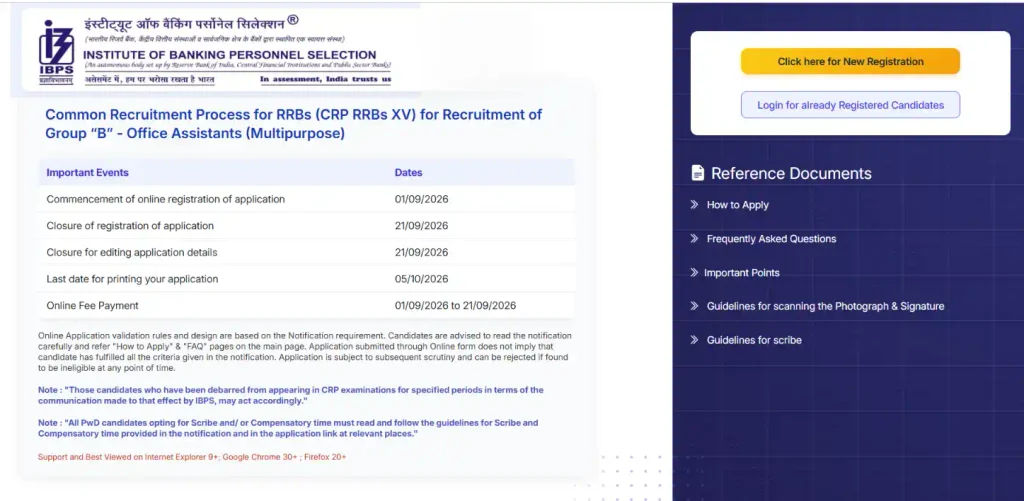This screenshot has height=501, width=1024.
Task: Click the Common Recruitment Process for RRBs title
Action: click(x=293, y=124)
